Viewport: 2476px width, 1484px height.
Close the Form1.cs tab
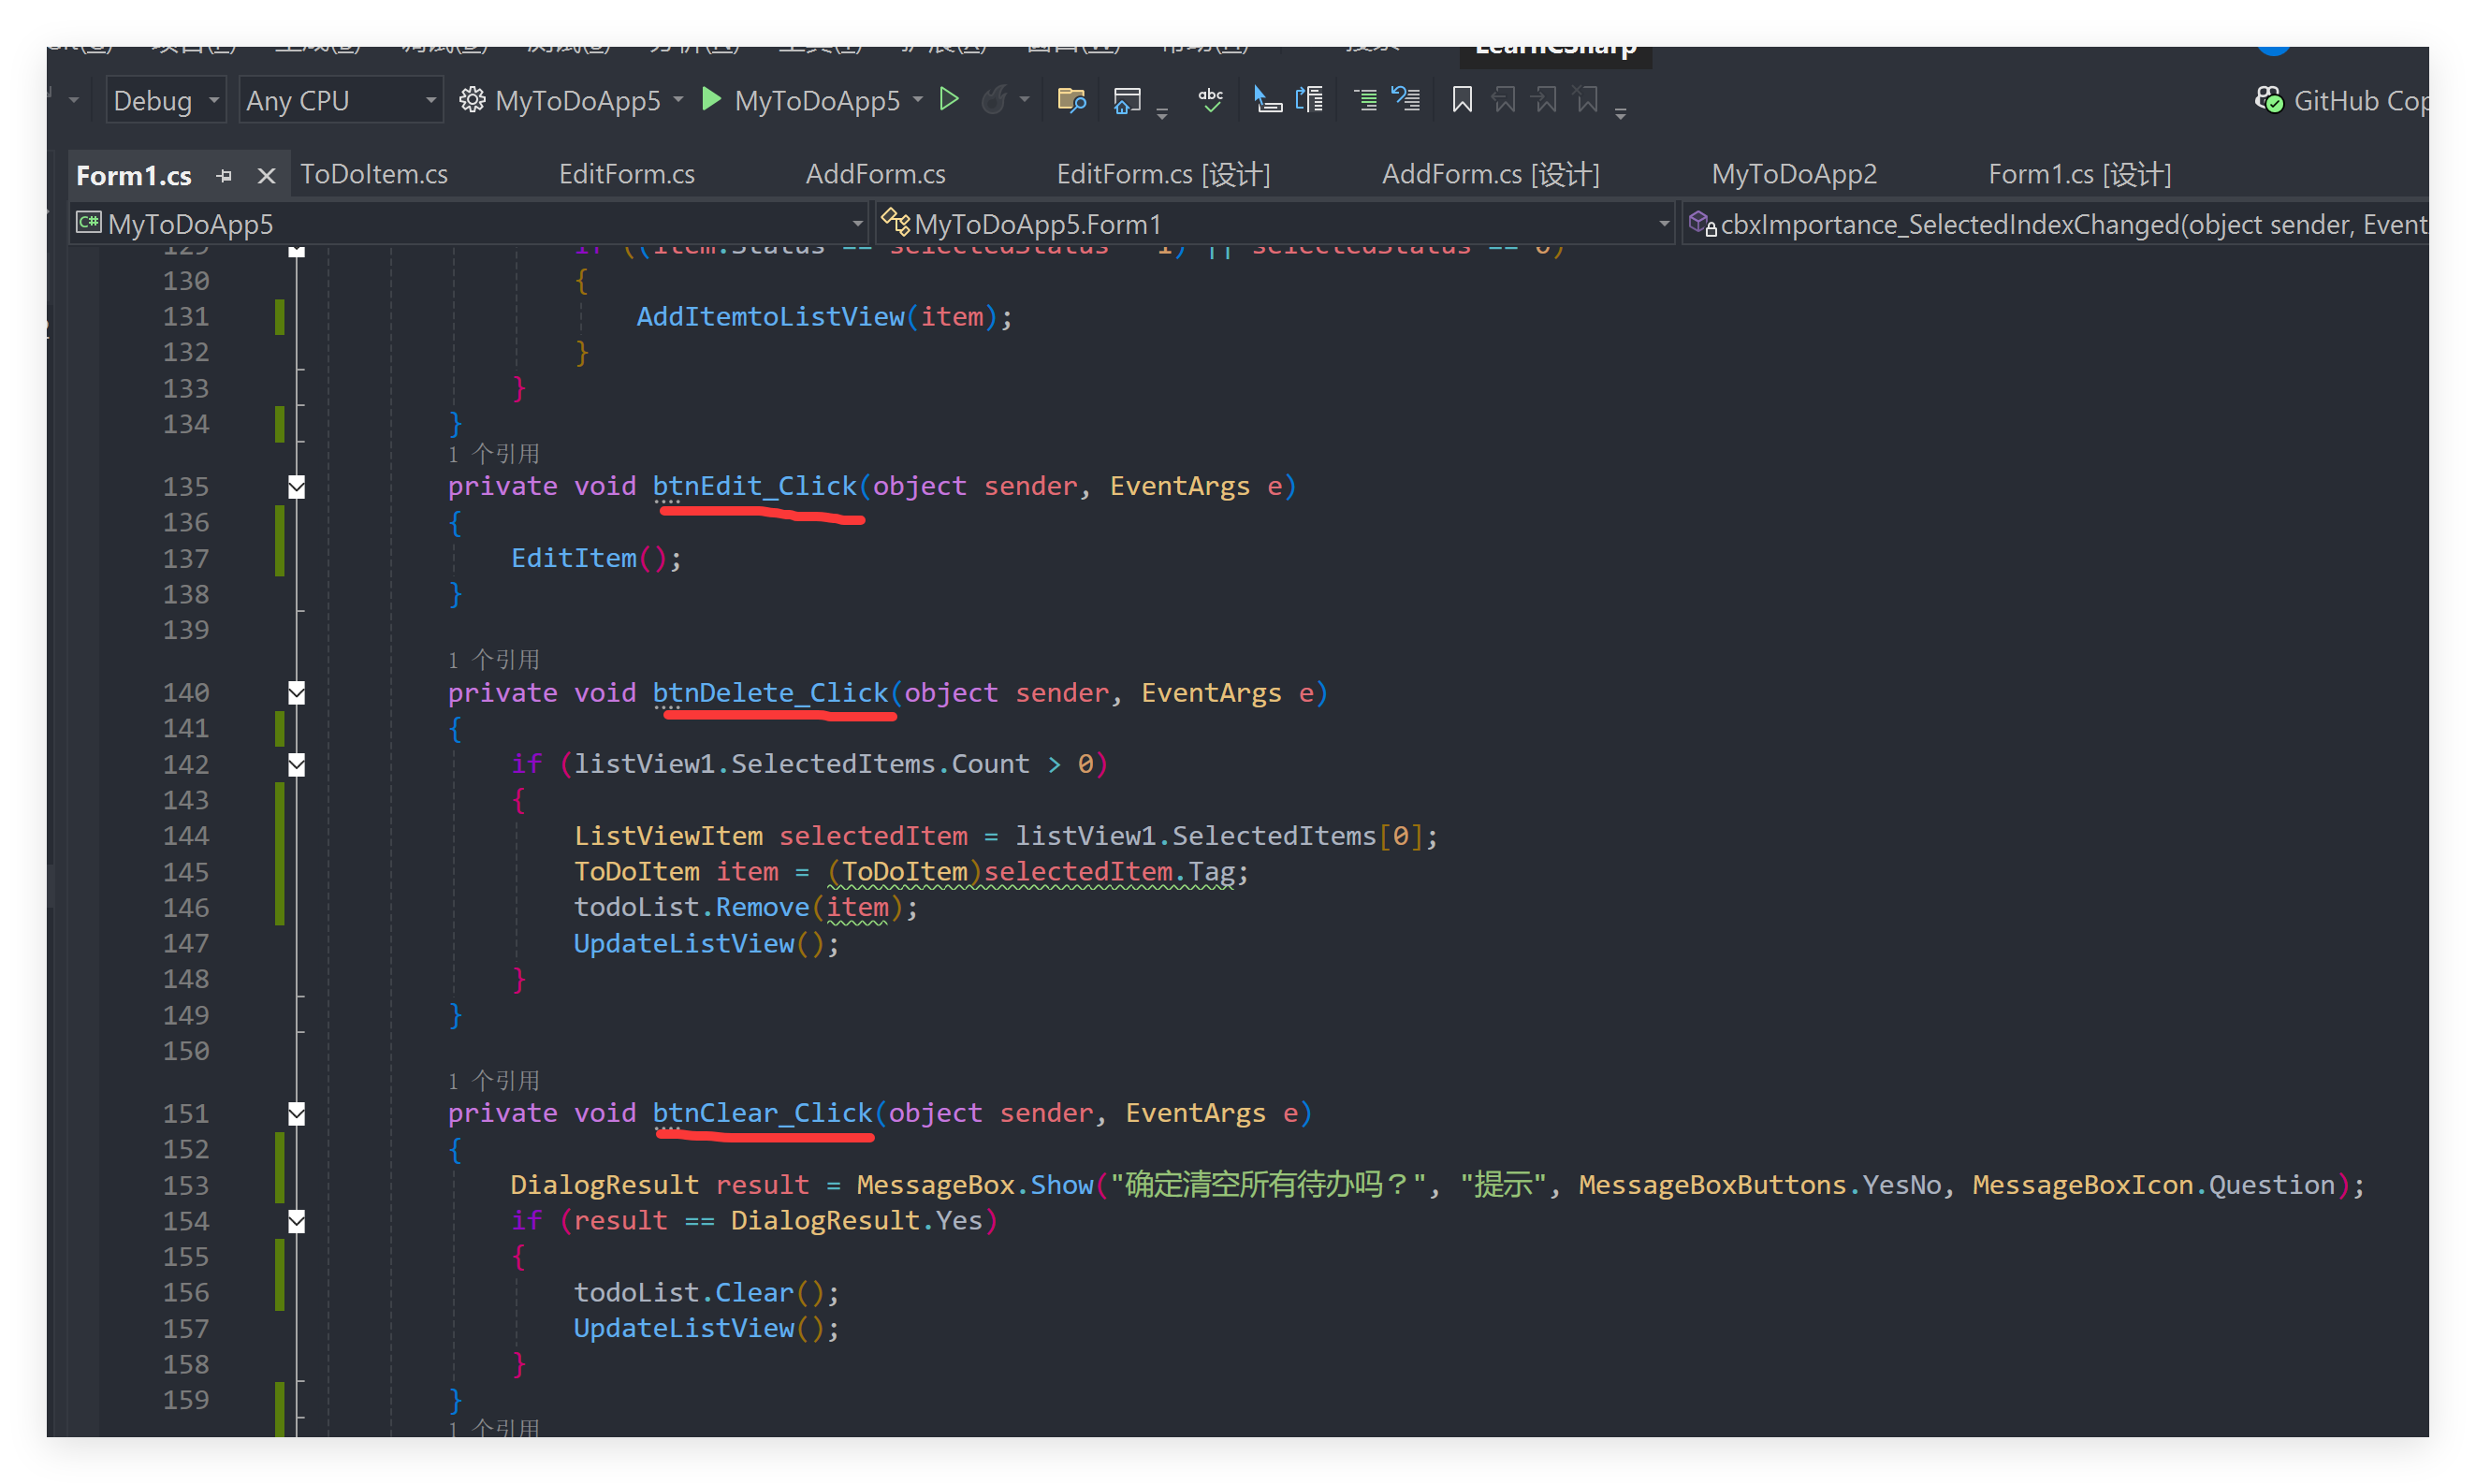(x=266, y=176)
